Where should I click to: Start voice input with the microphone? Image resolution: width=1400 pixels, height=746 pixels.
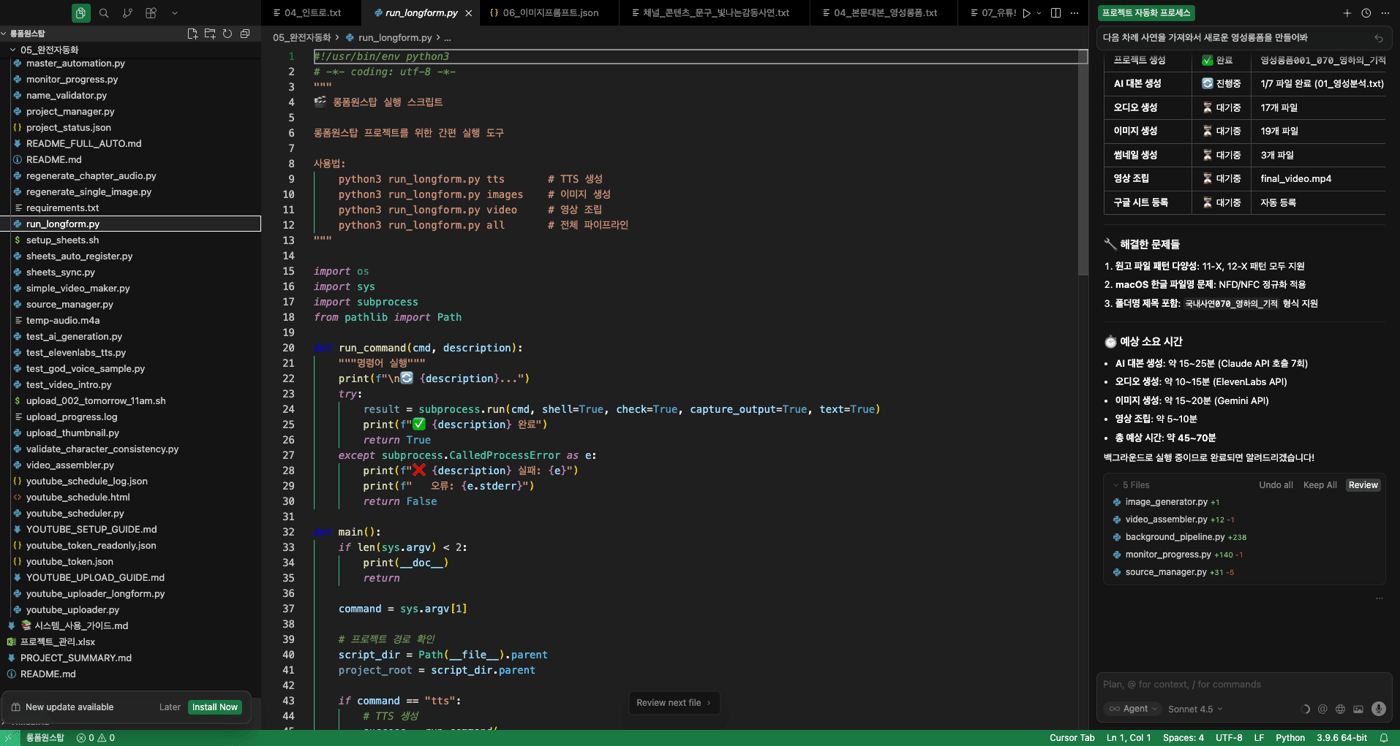tap(1379, 709)
